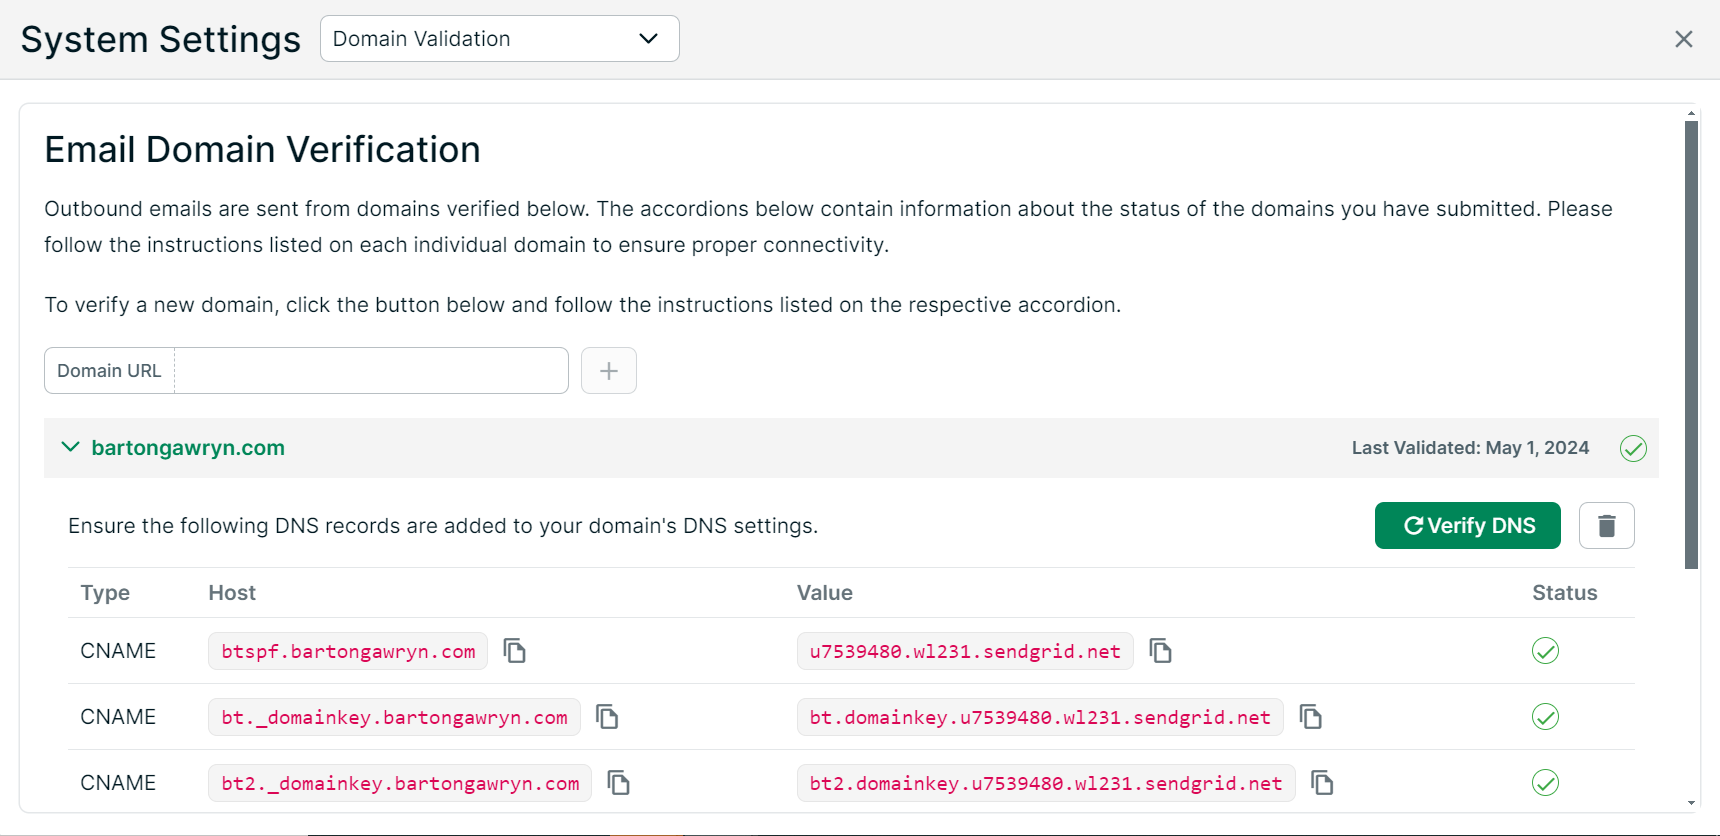Collapse the bartongawryn.com accordion chevron
The width and height of the screenshot is (1720, 836).
click(x=70, y=448)
